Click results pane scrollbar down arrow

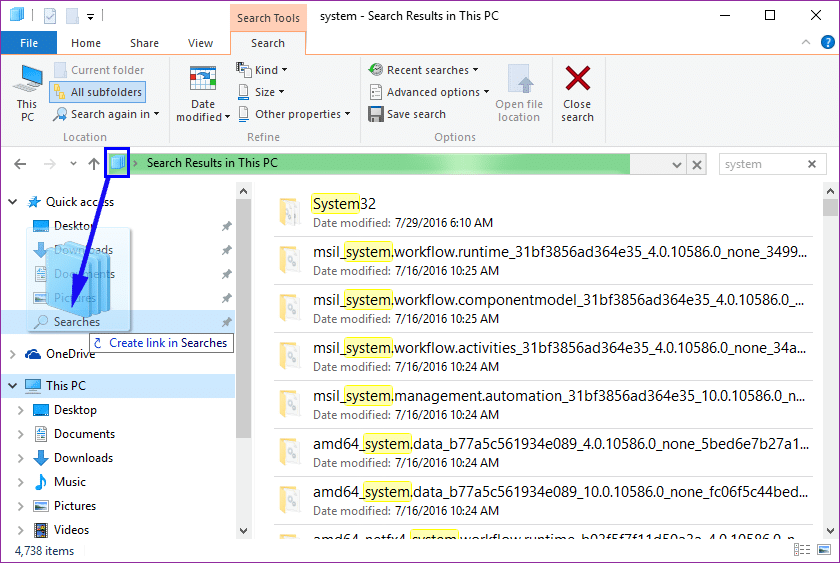click(831, 531)
